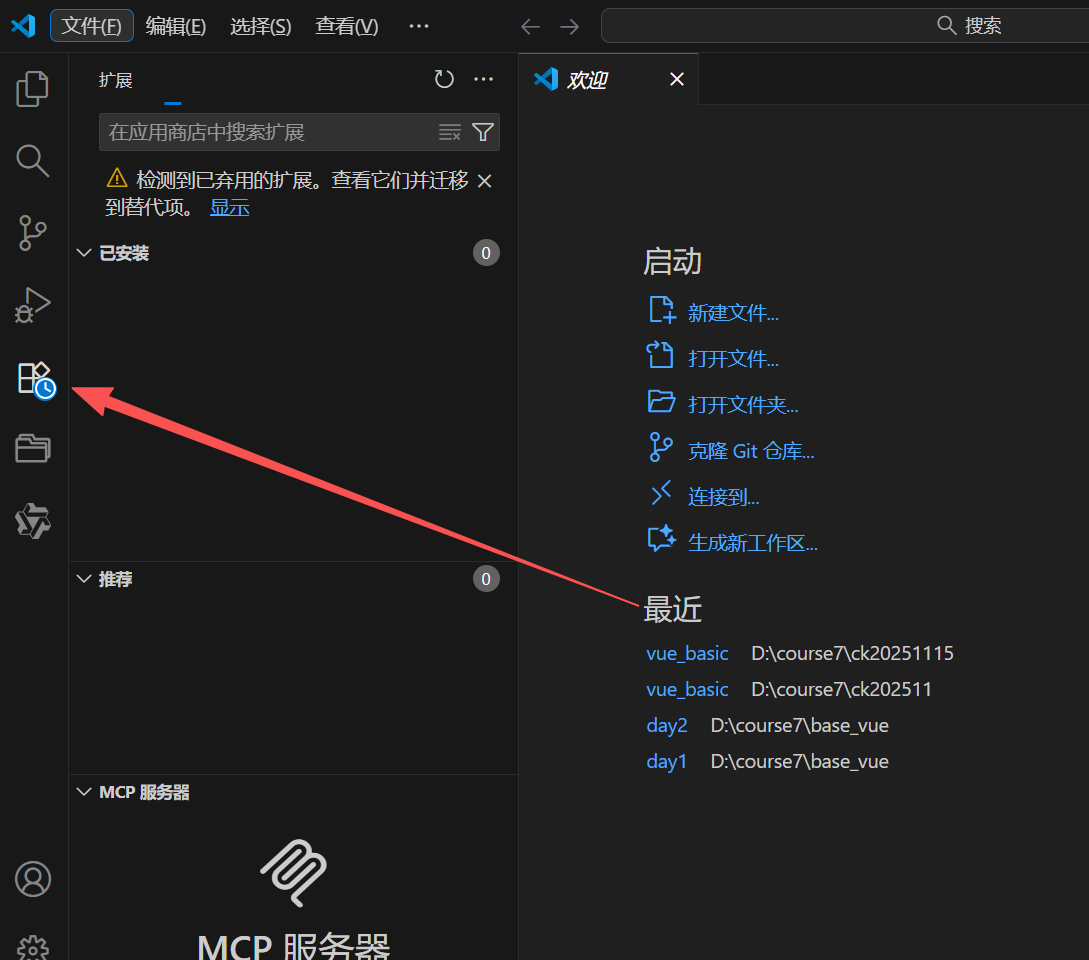Click the 已安装 count badge

tap(486, 253)
